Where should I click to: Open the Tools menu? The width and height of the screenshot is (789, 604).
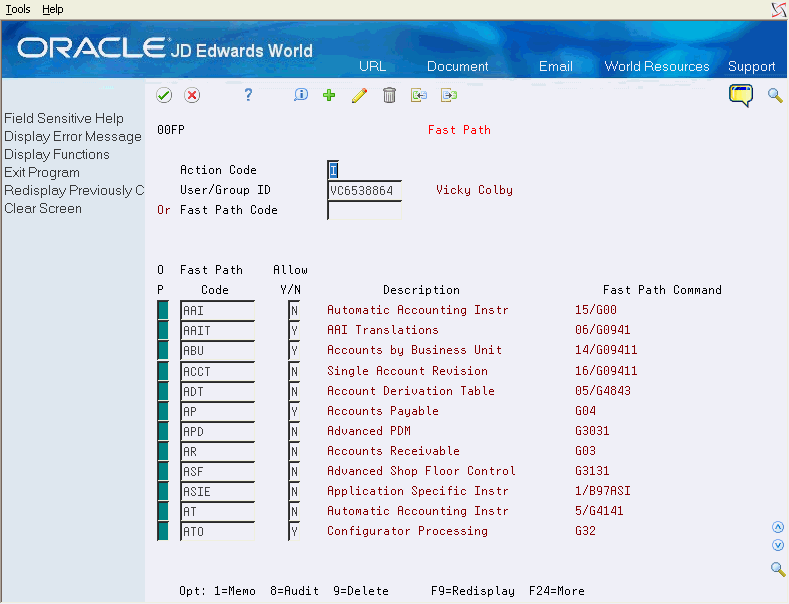click(18, 9)
